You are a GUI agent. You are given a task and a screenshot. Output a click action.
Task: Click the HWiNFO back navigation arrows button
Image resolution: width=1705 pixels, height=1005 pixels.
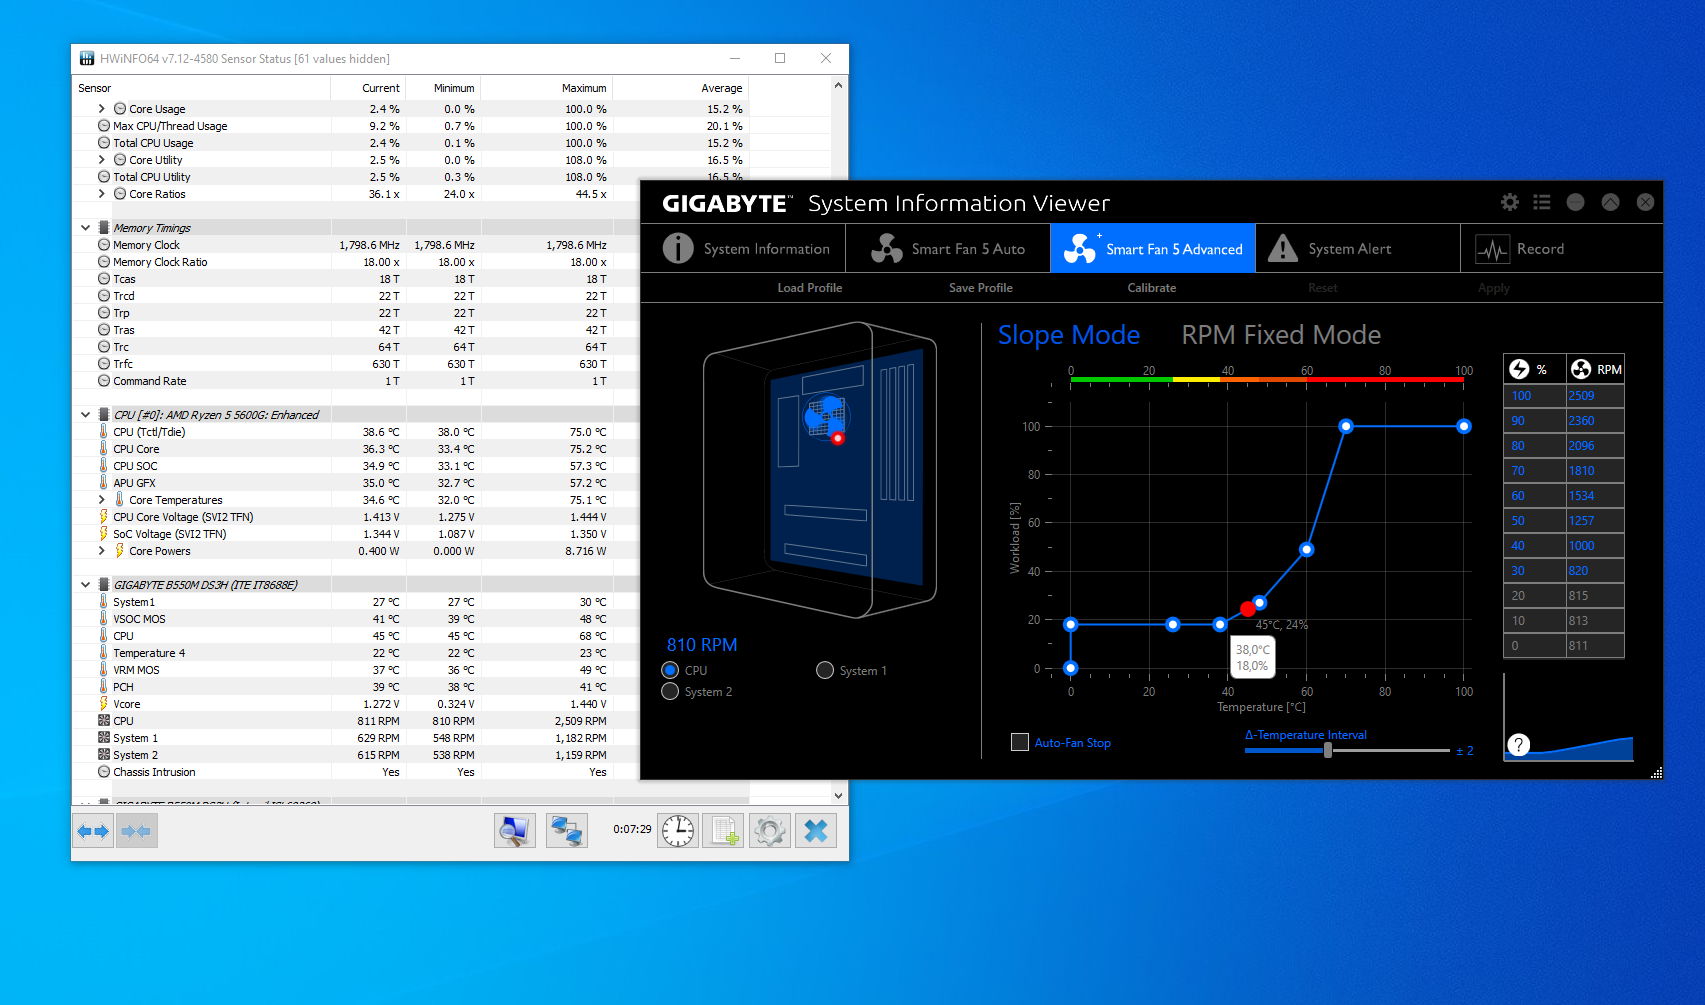[93, 831]
